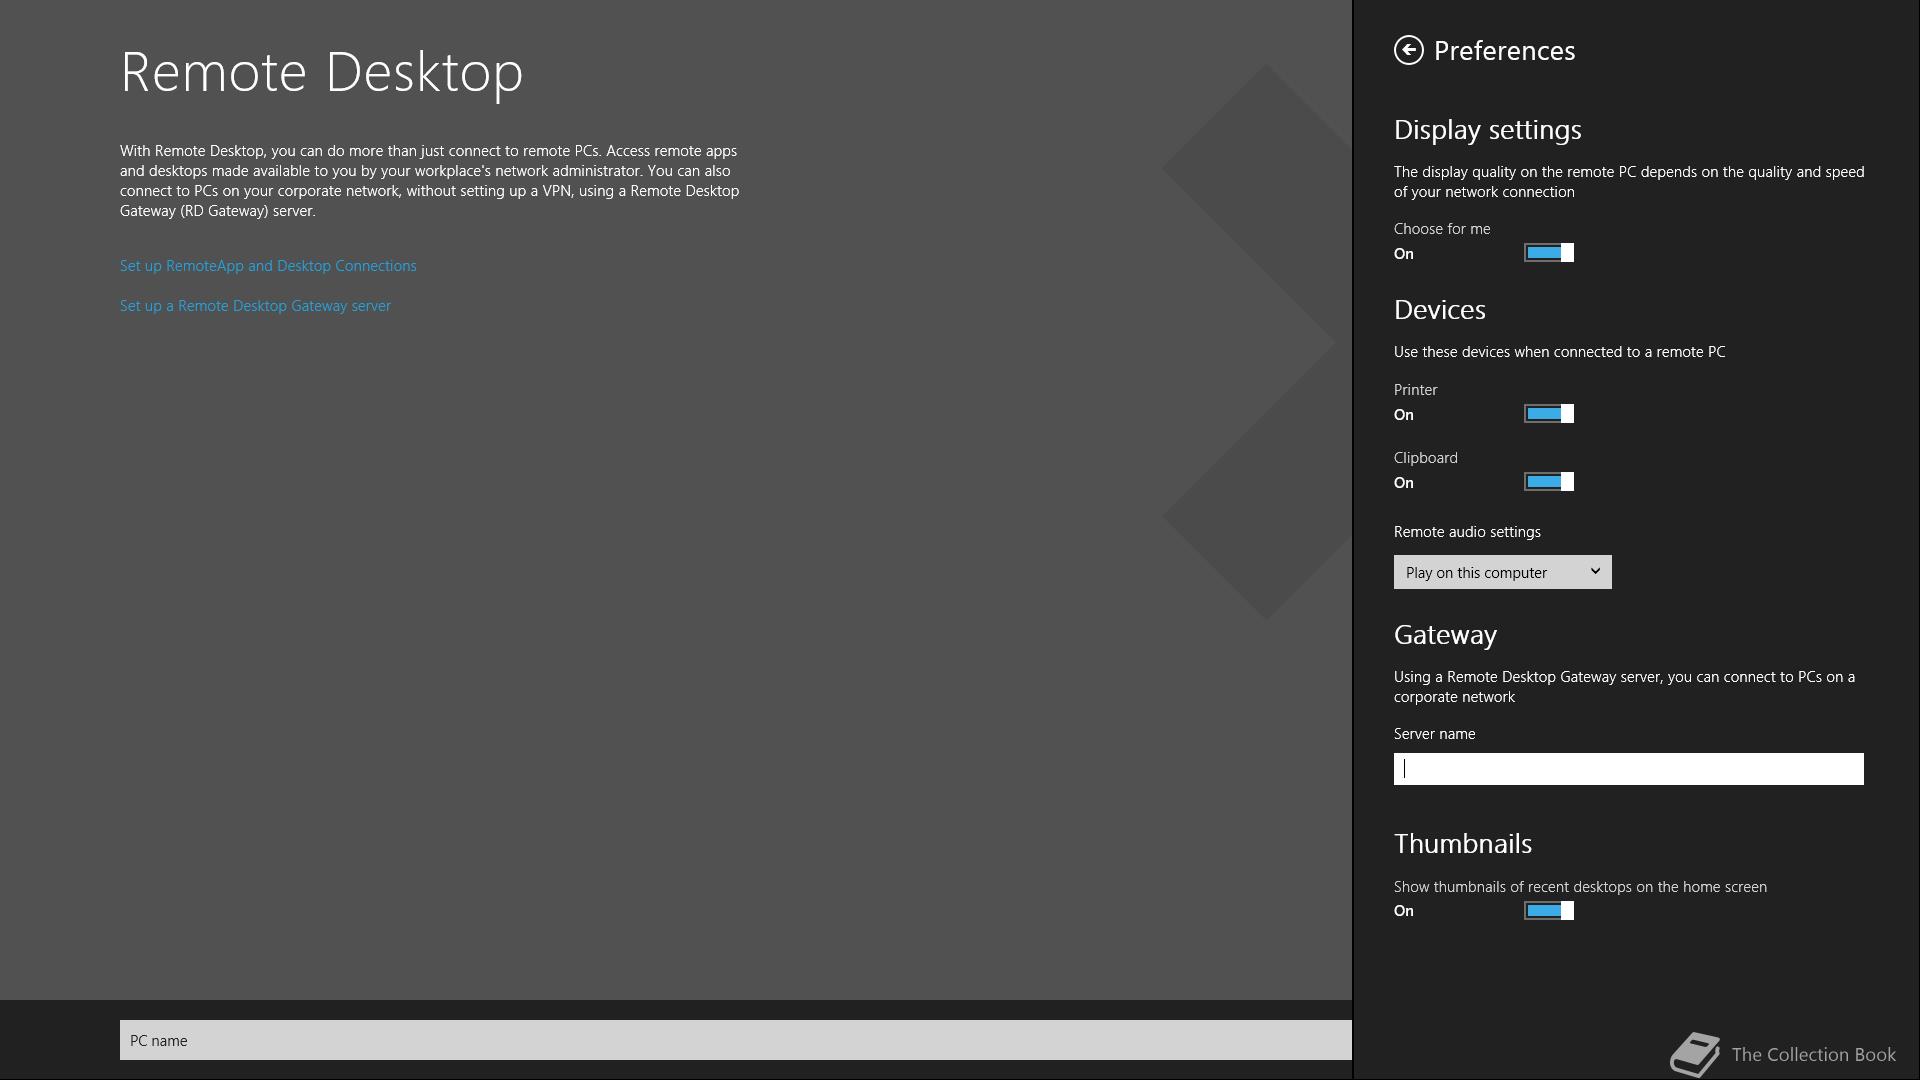1920x1080 pixels.
Task: Open Set up a Remote Desktop Gateway server
Action: (x=255, y=306)
